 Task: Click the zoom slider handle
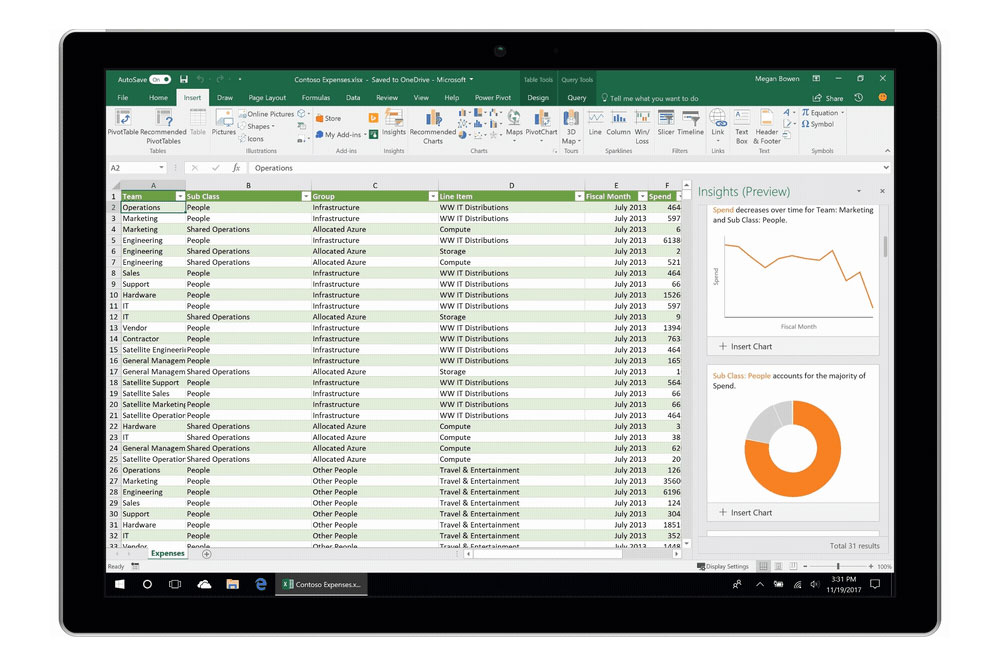tap(838, 566)
